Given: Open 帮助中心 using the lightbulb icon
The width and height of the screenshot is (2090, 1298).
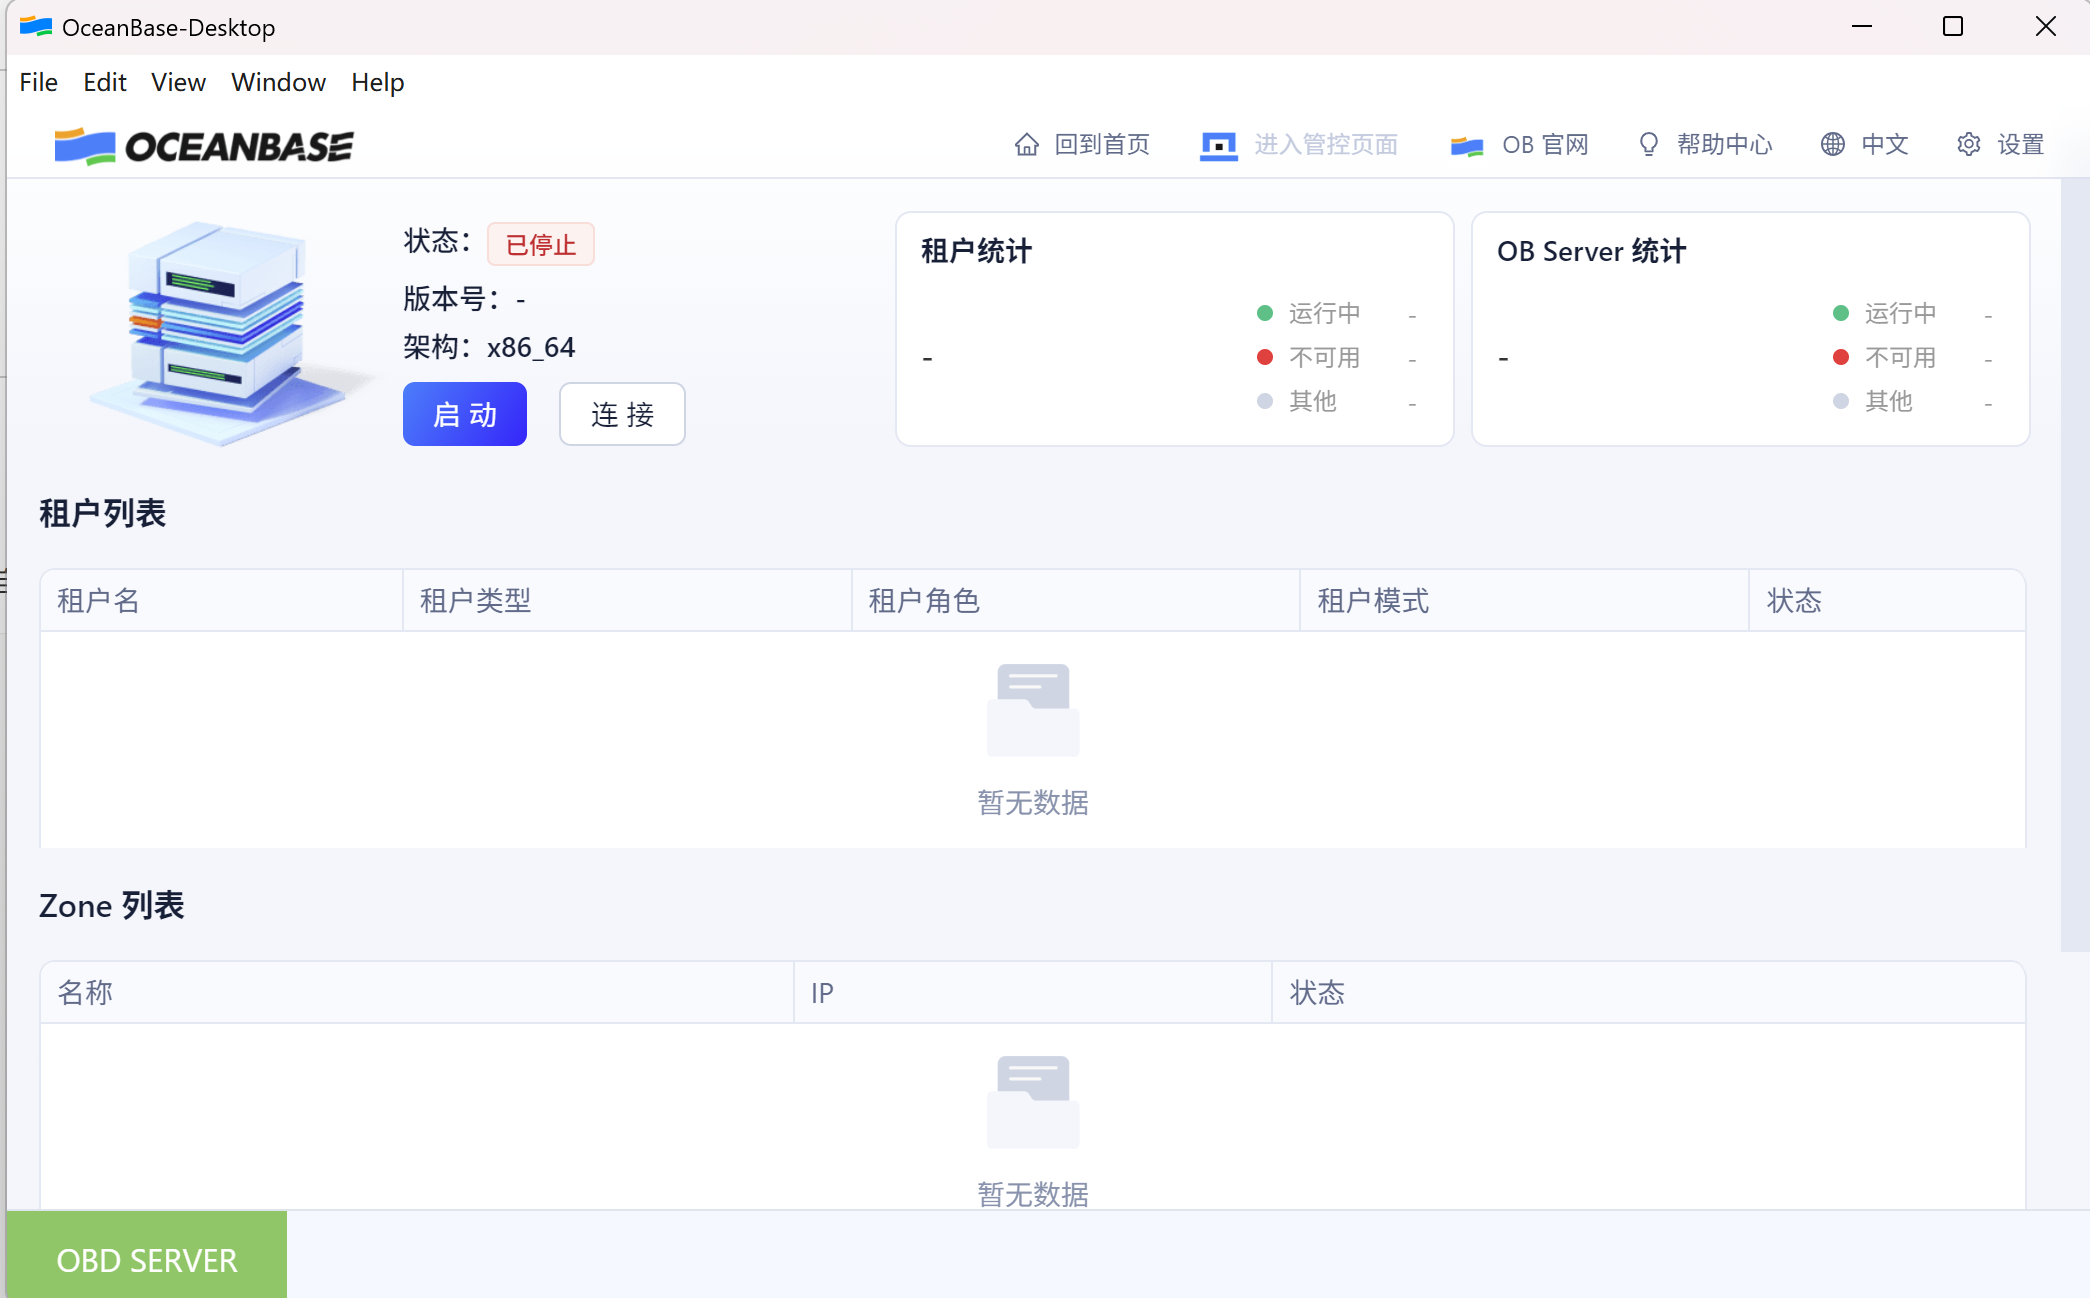Looking at the screenshot, I should [1647, 145].
